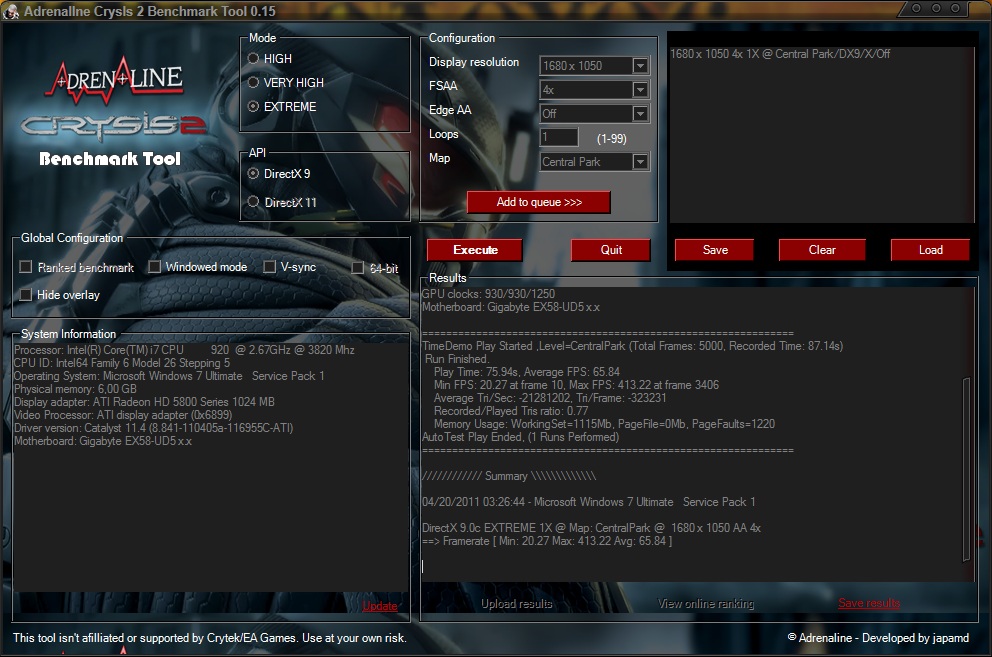Image resolution: width=992 pixels, height=657 pixels.
Task: Click the 'Memory Usage: WorkingSet=1115Mb' line
Action: point(604,424)
